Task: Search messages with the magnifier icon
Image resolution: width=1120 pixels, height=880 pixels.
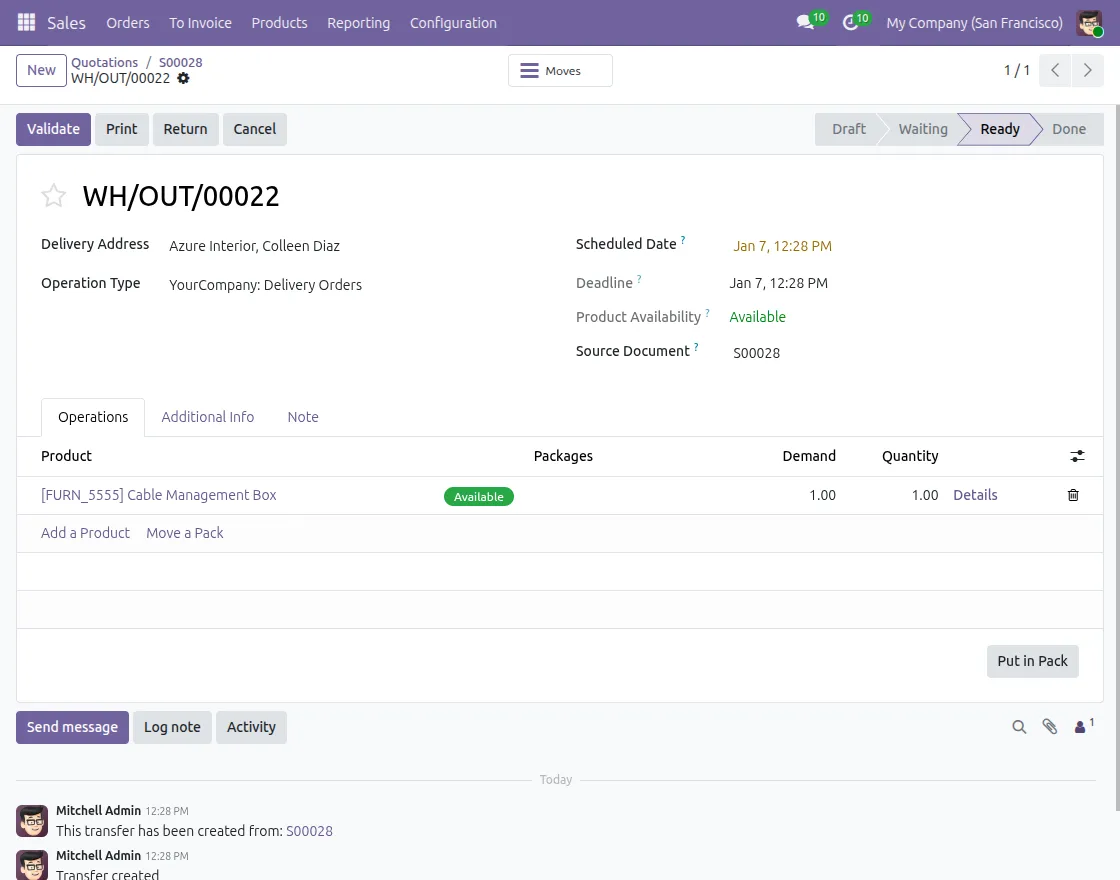Action: point(1019,727)
